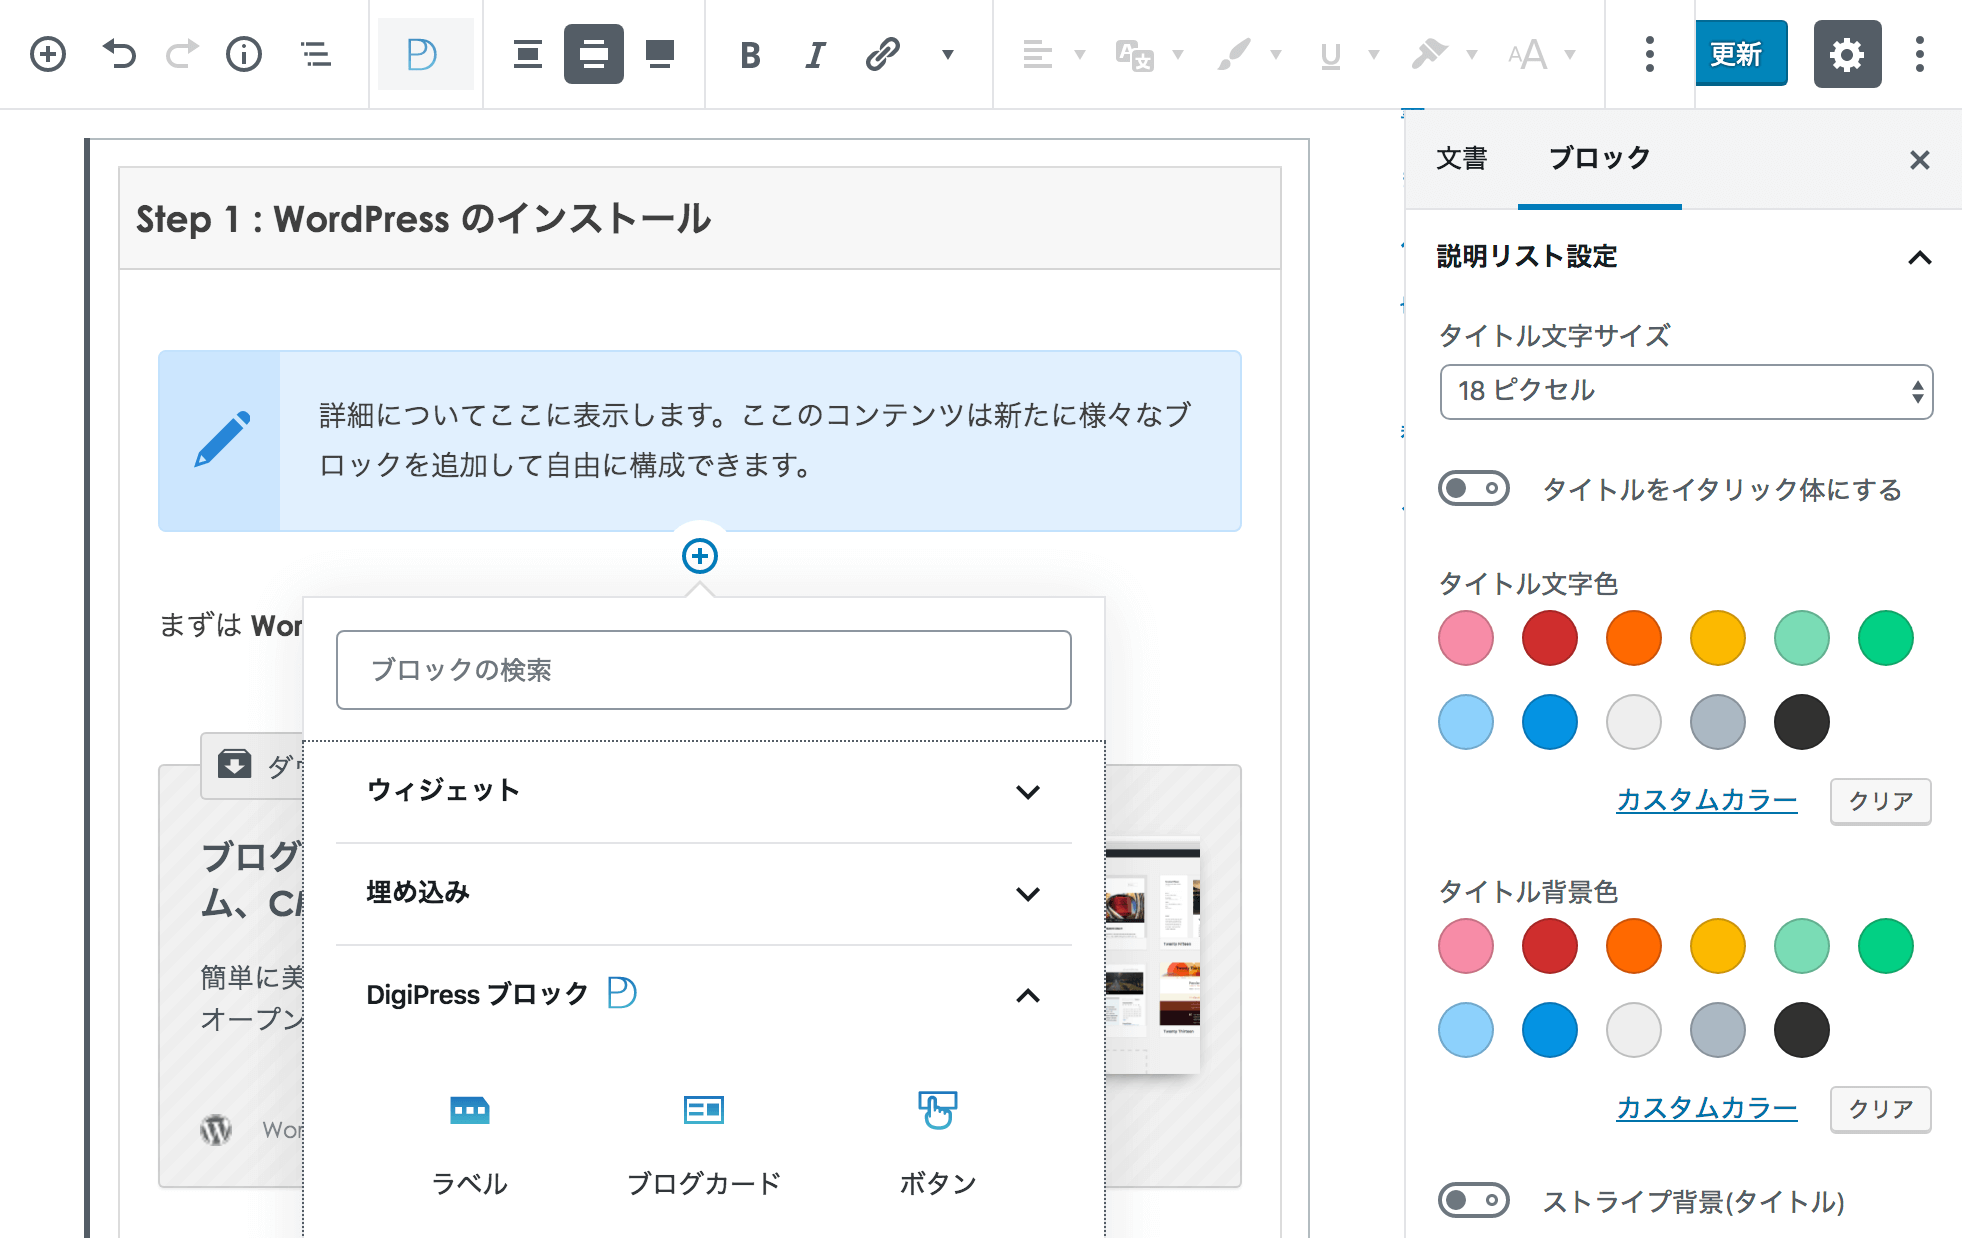This screenshot has width=1962, height=1238.
Task: Open the content structure info icon
Action: pyautogui.click(x=243, y=54)
